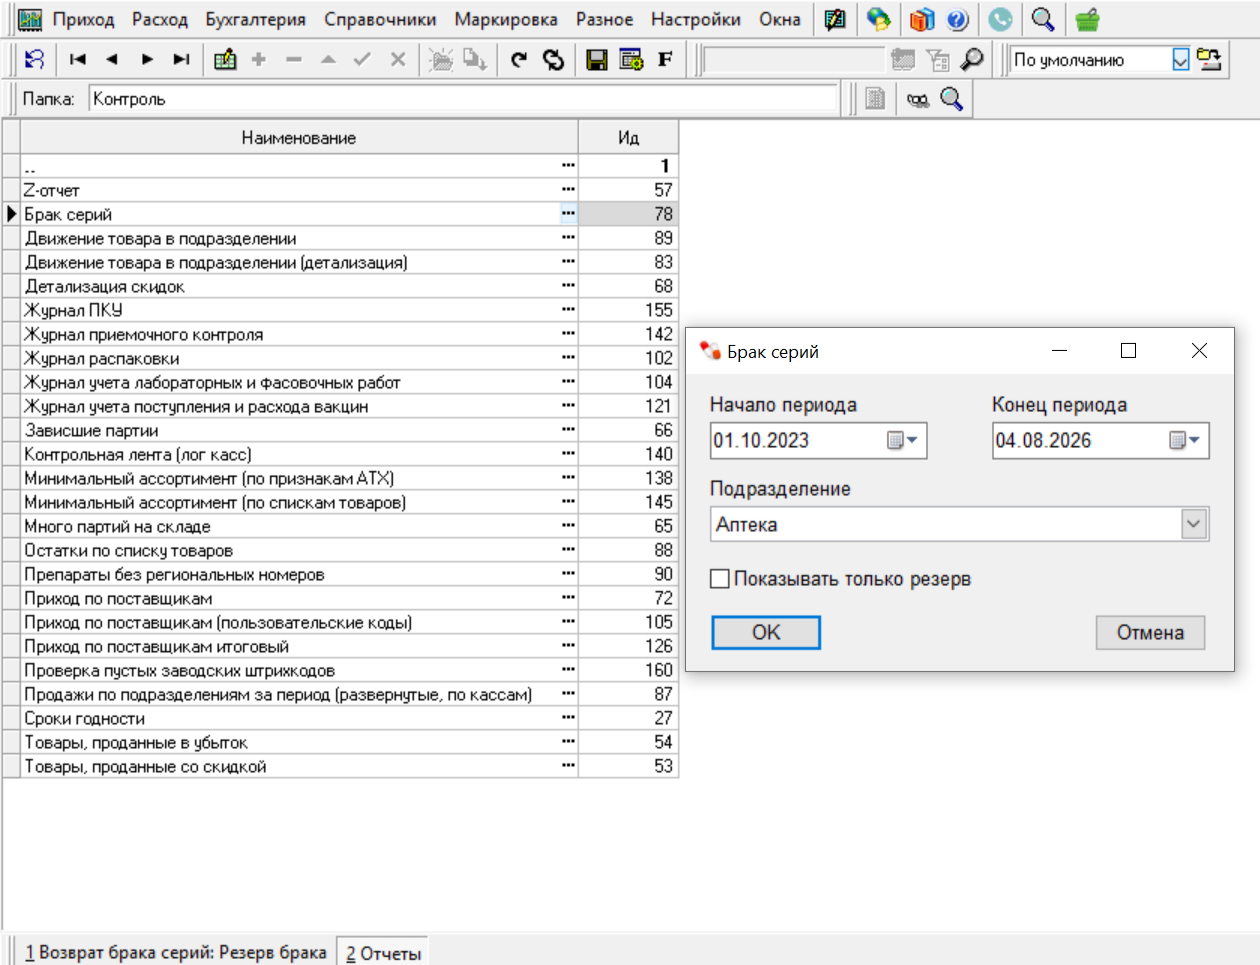Viewport: 1260px width, 965px height.
Task: Sort by the Ид column header
Action: pyautogui.click(x=628, y=138)
